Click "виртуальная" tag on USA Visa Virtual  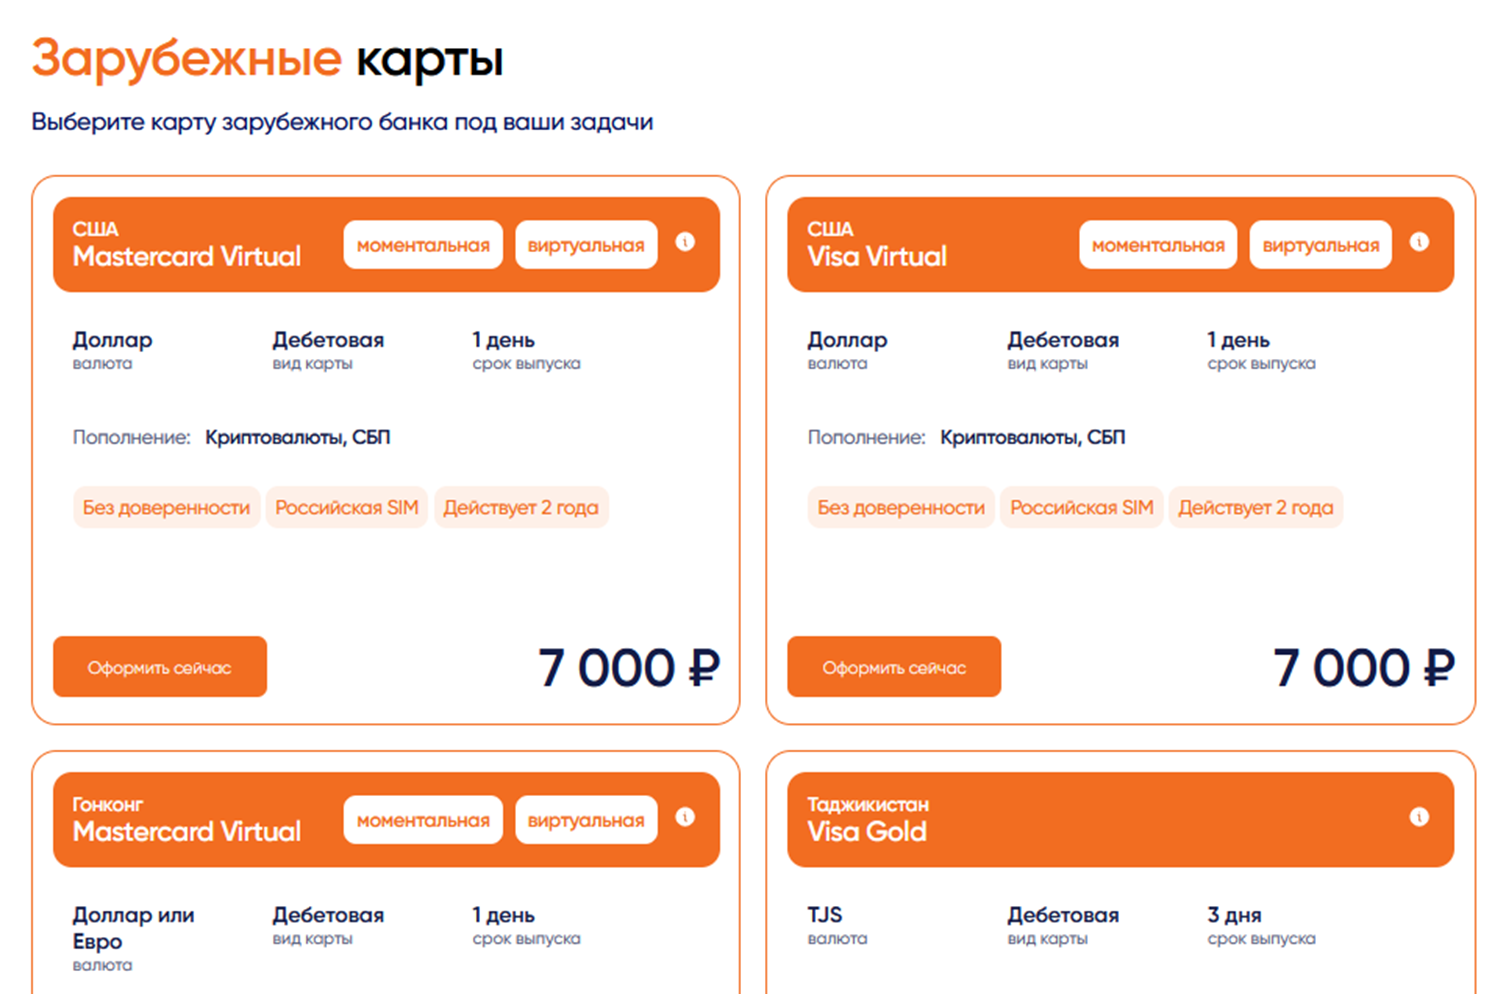1320,245
